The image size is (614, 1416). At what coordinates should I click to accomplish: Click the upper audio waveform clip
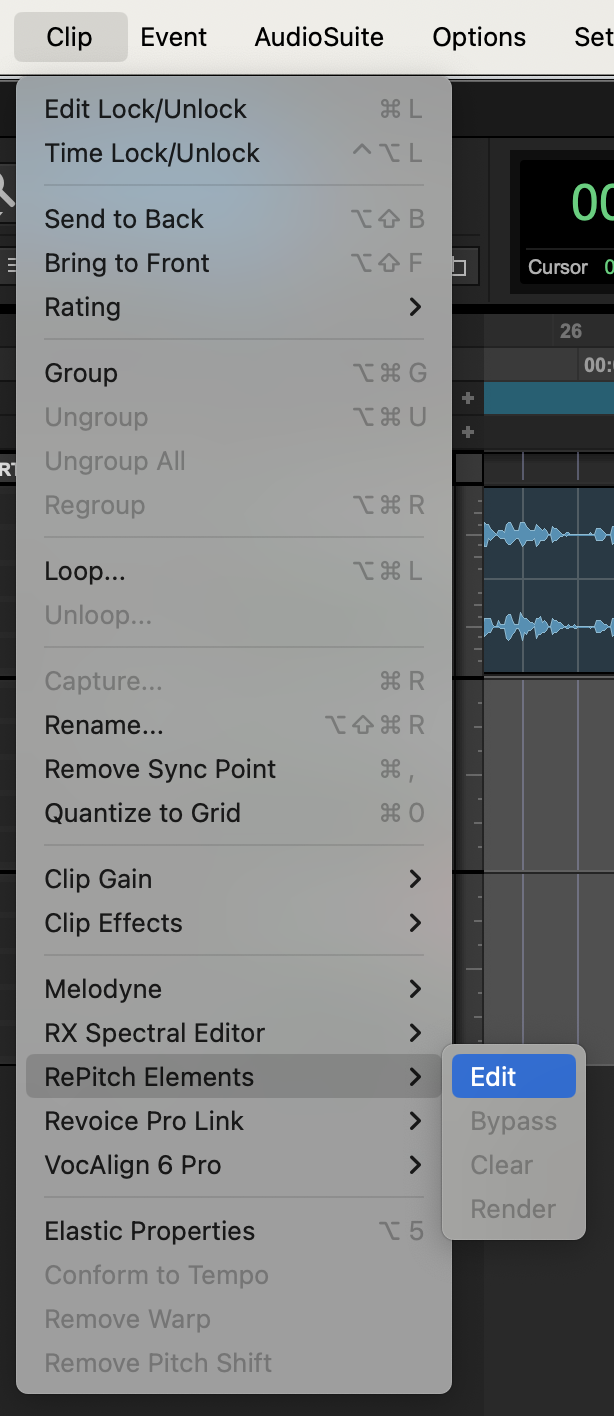tap(548, 535)
